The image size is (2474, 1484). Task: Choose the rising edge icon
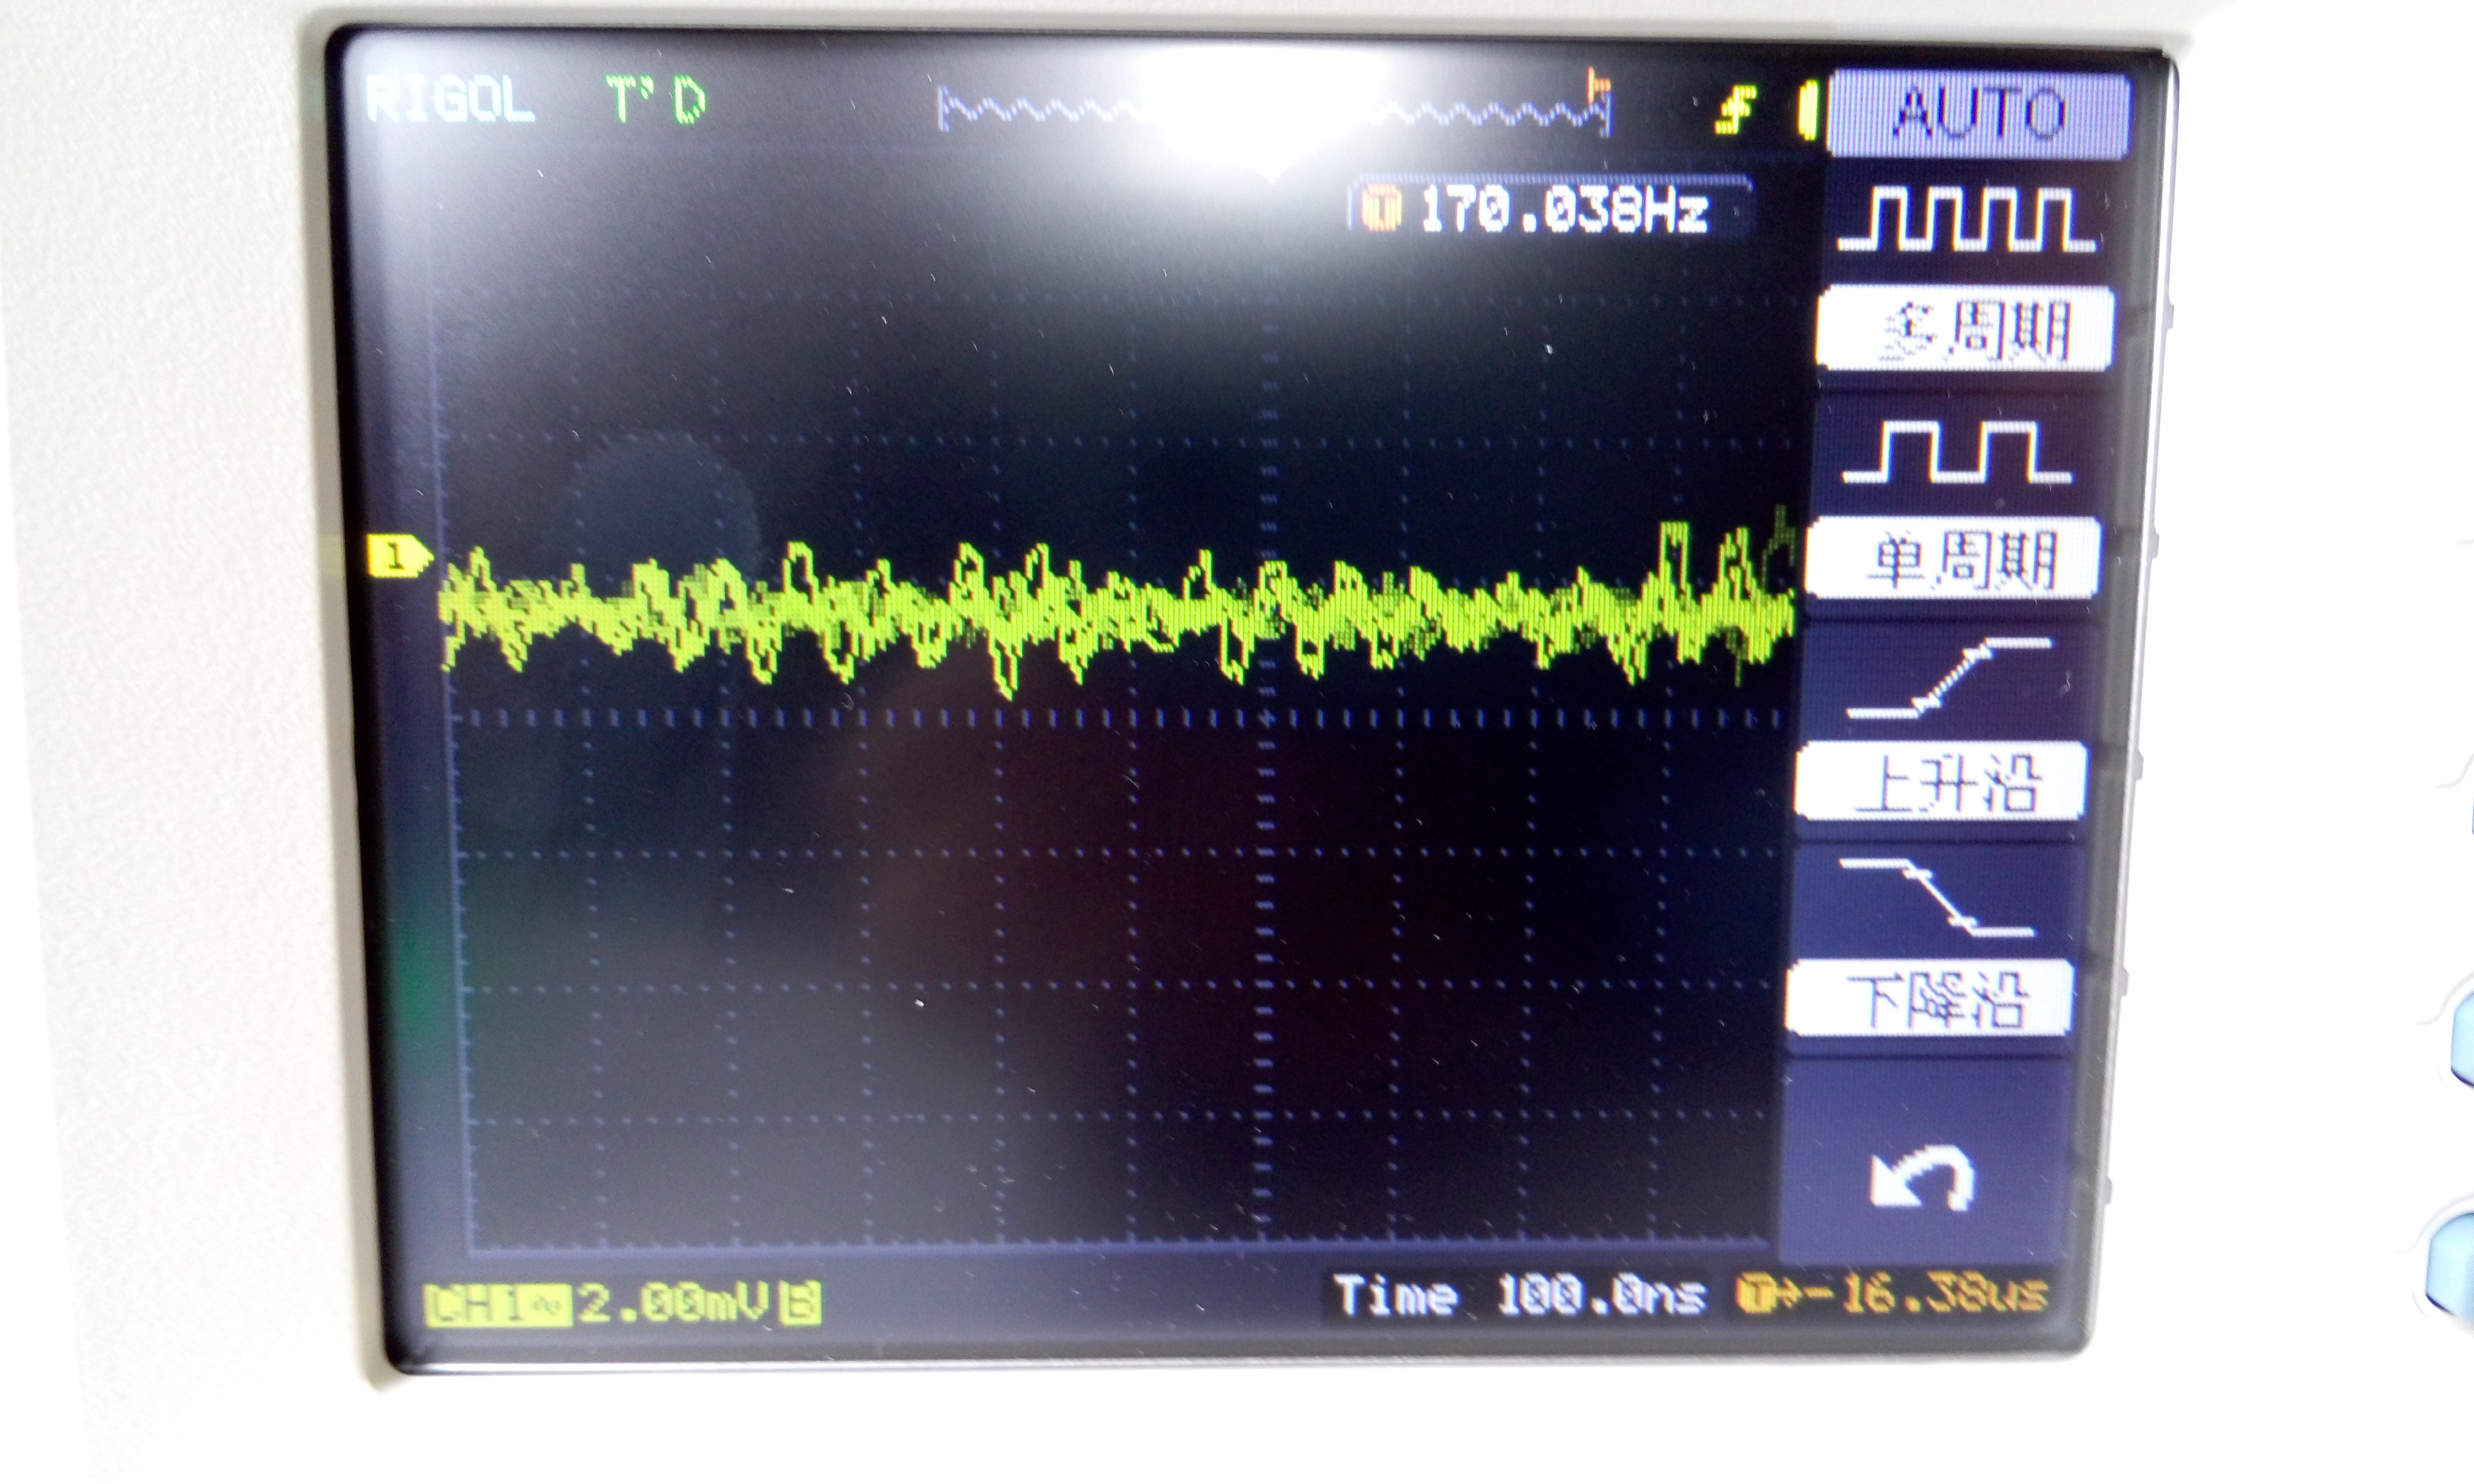pyautogui.click(x=1949, y=679)
